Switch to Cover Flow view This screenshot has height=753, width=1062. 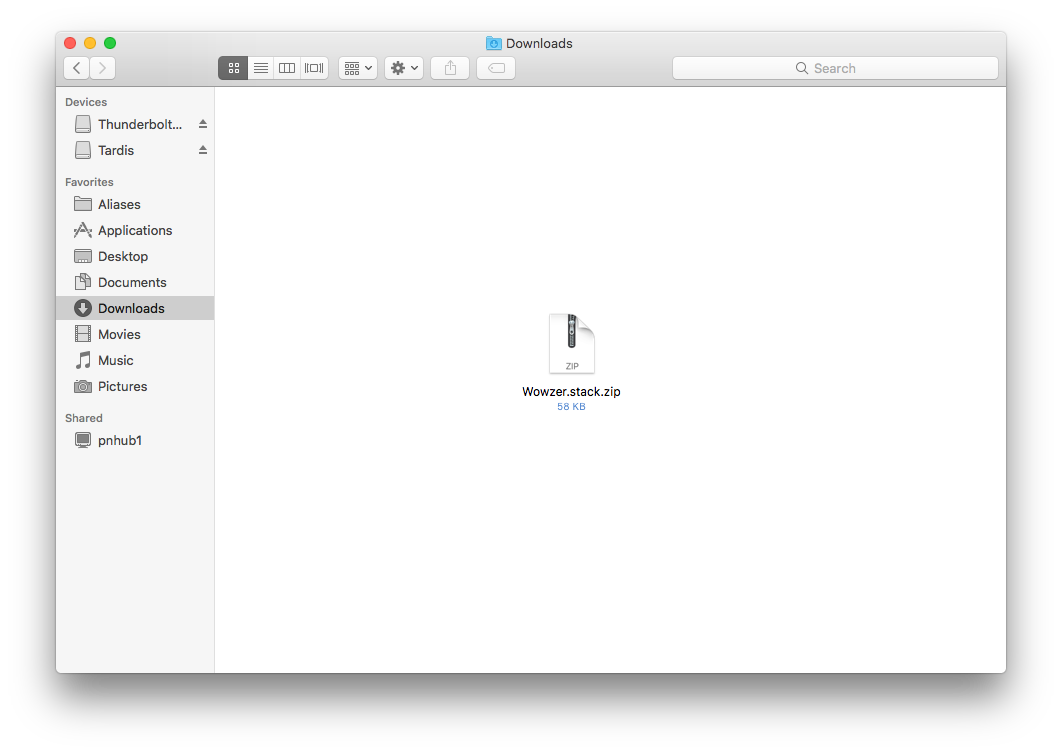coord(314,68)
